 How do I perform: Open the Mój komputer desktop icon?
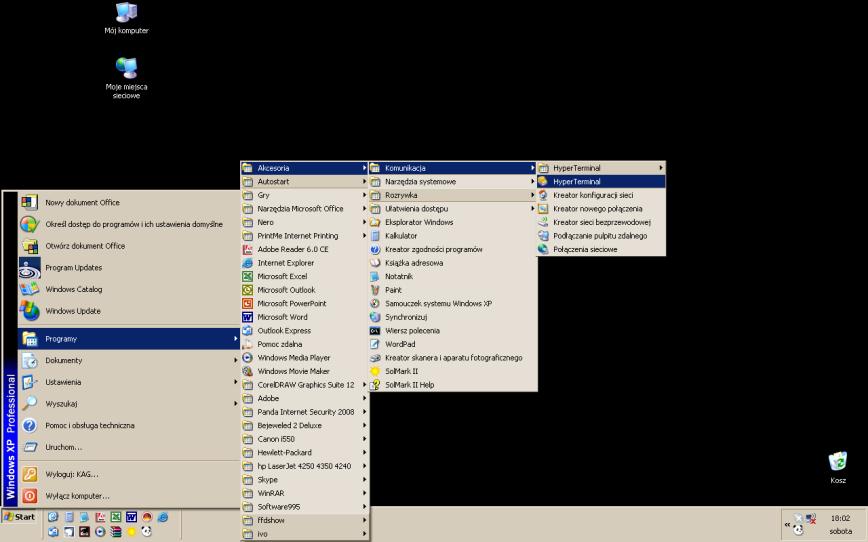pyautogui.click(x=126, y=19)
